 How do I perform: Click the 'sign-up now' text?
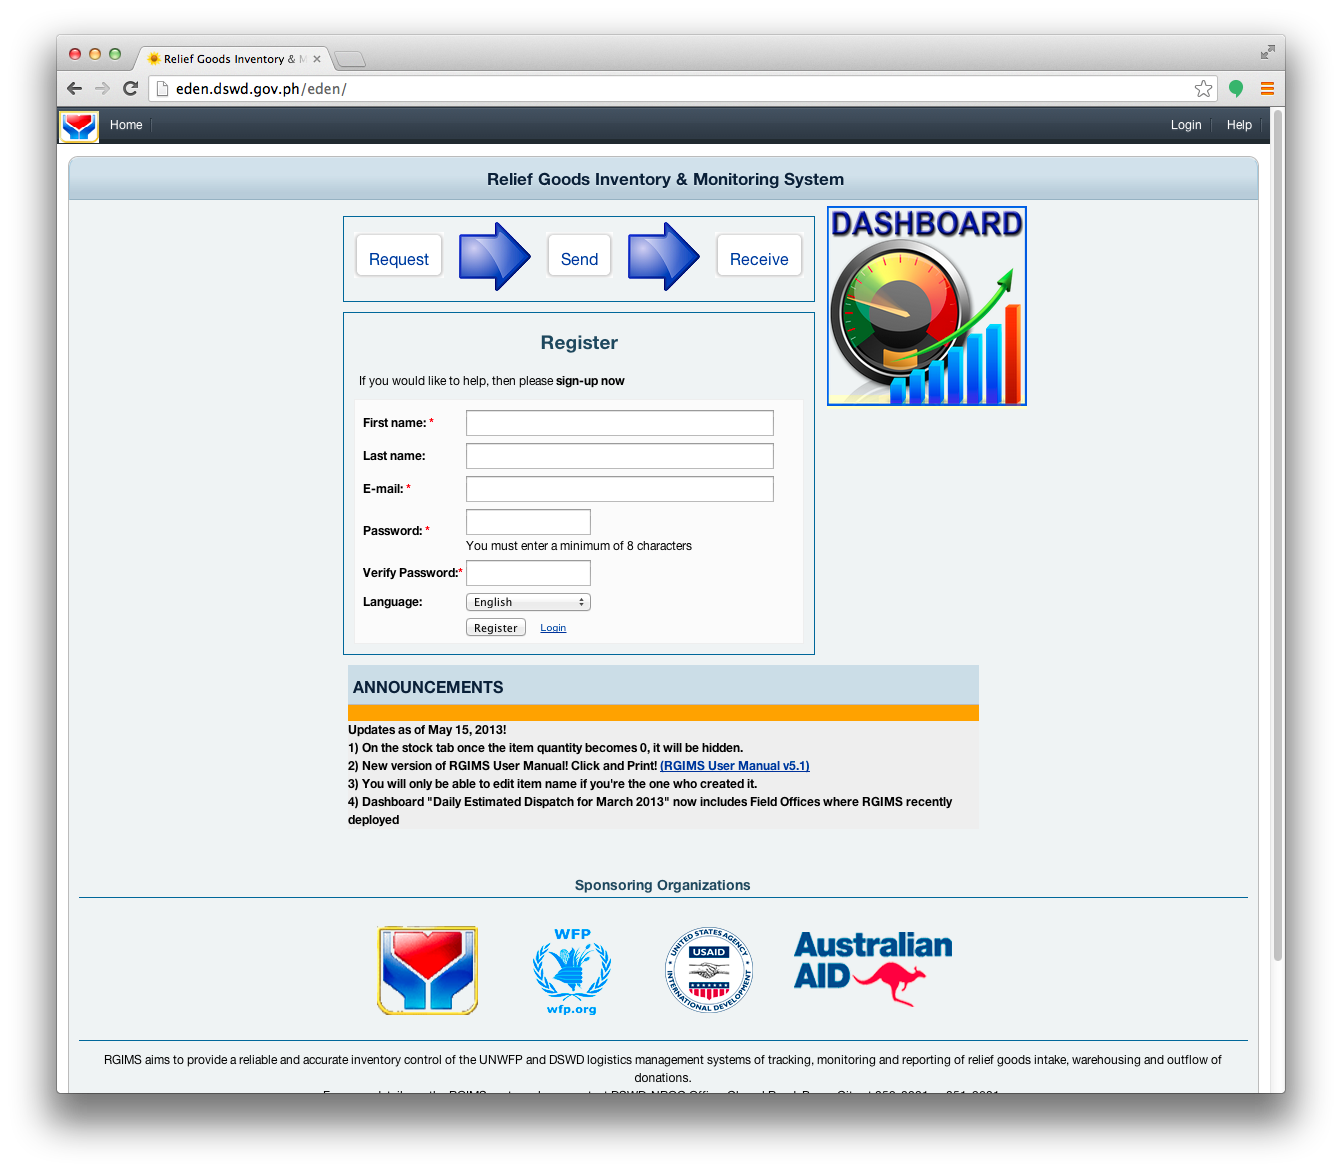point(590,381)
